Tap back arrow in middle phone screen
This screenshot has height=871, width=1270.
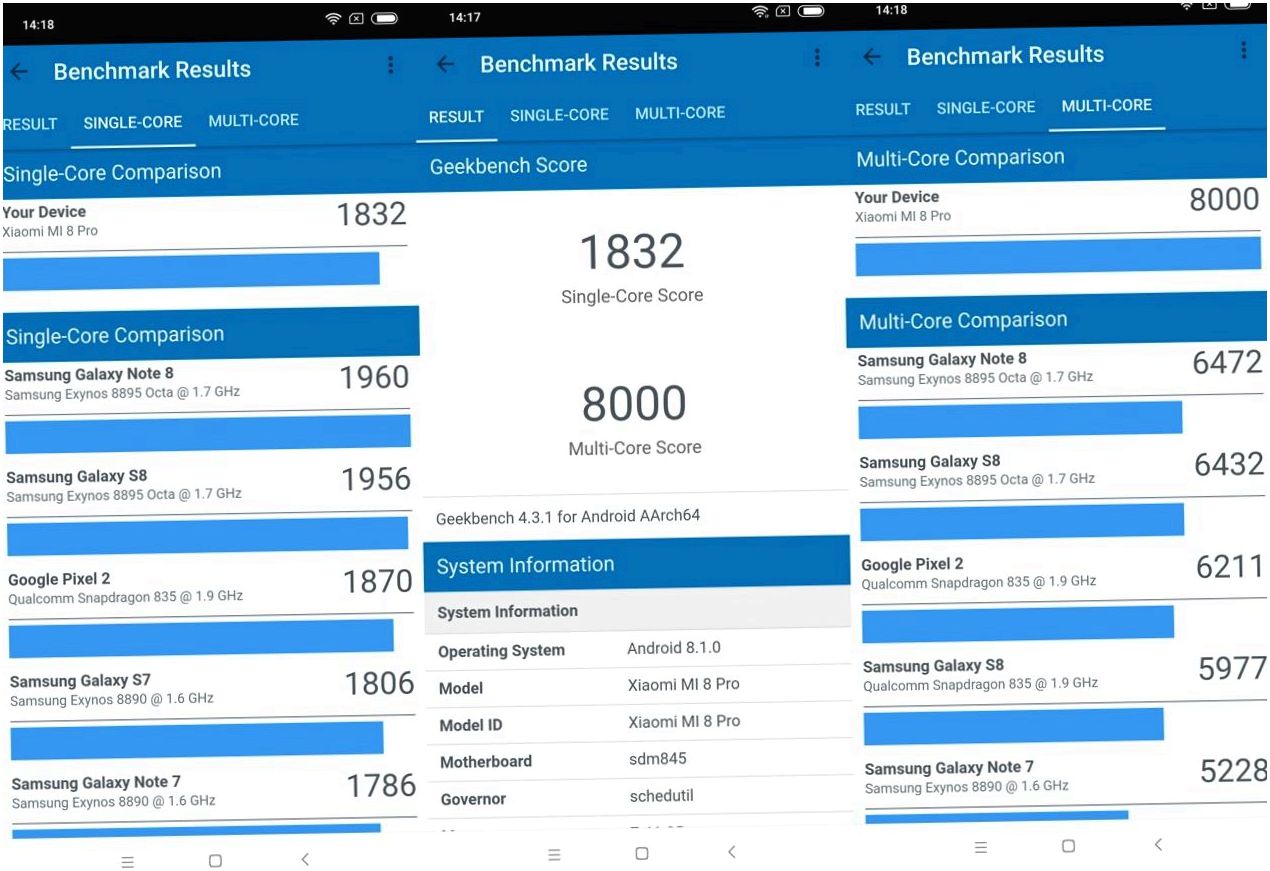pos(445,64)
